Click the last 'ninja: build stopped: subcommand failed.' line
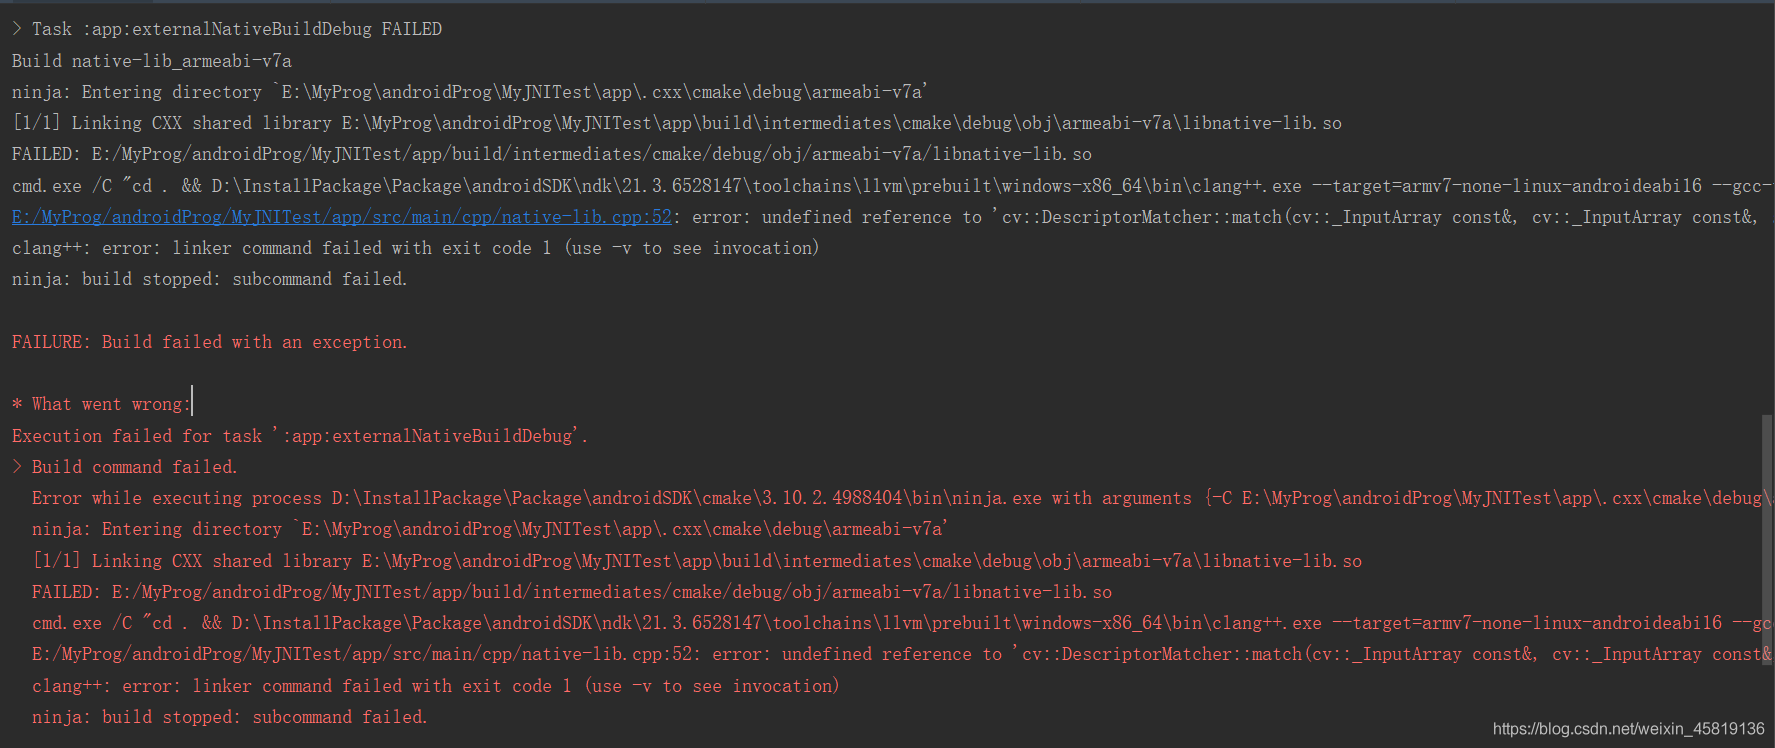 [x=230, y=717]
